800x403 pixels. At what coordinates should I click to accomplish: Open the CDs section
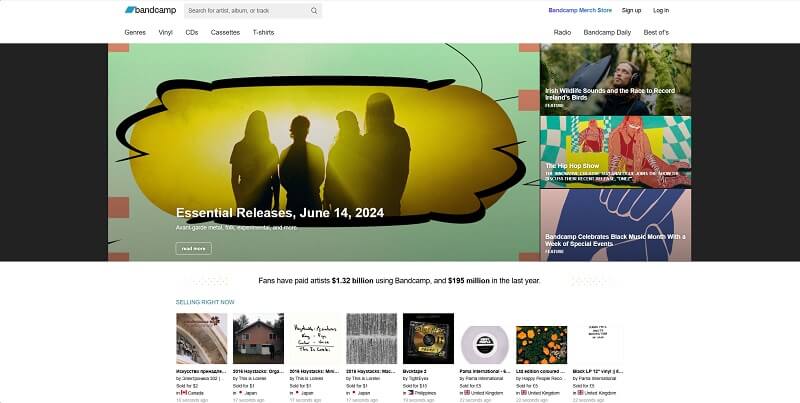click(x=192, y=32)
